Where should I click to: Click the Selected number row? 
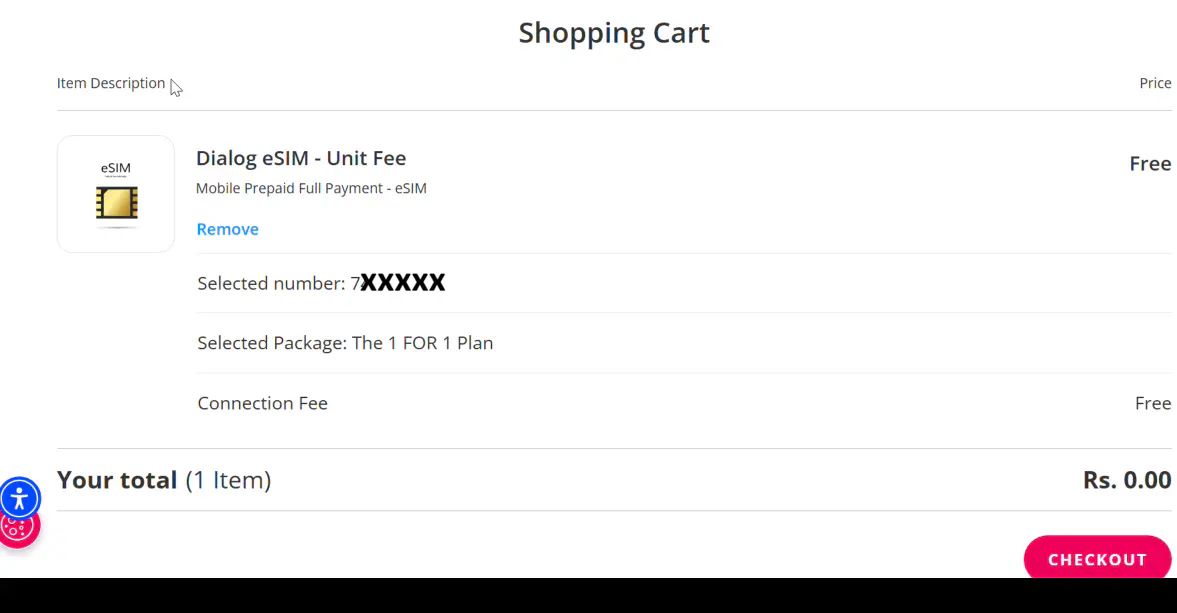pos(272,283)
